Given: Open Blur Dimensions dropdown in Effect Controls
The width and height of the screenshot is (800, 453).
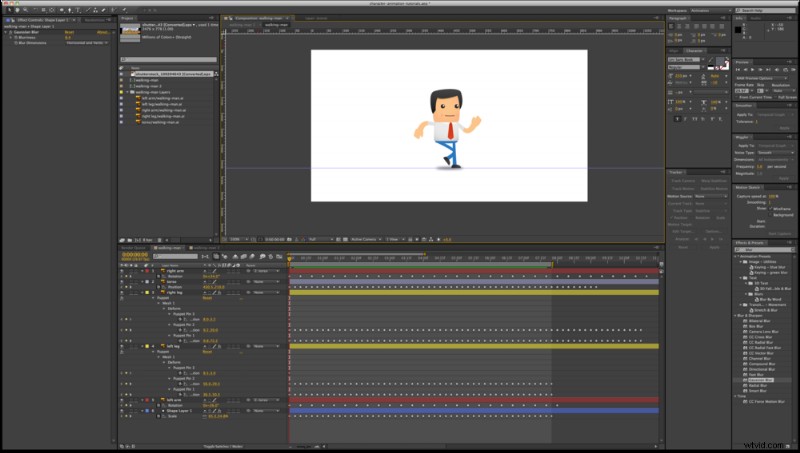Looking at the screenshot, I should click(x=87, y=43).
